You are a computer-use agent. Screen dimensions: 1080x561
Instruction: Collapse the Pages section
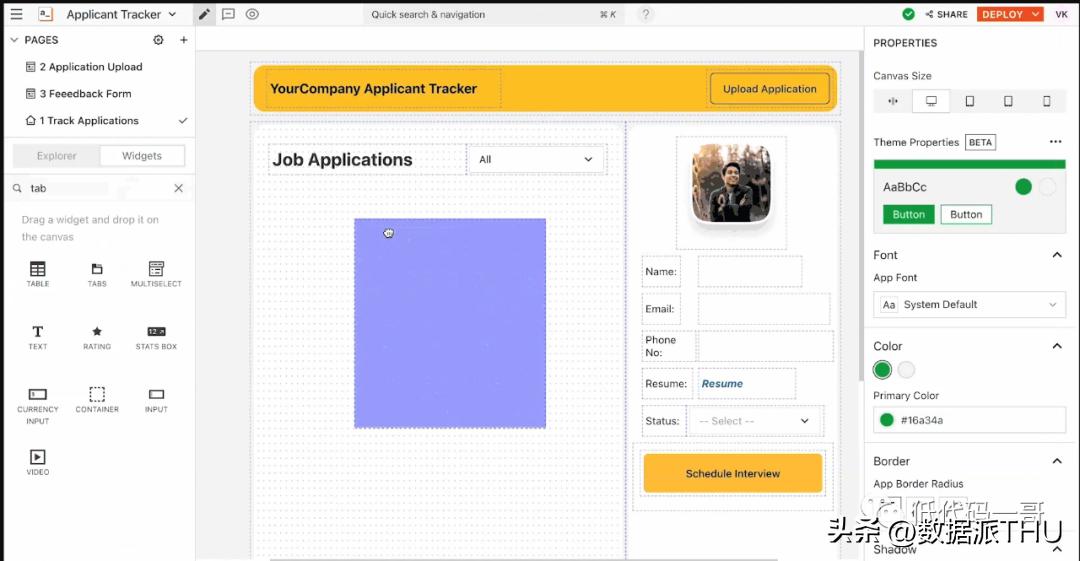pos(14,40)
